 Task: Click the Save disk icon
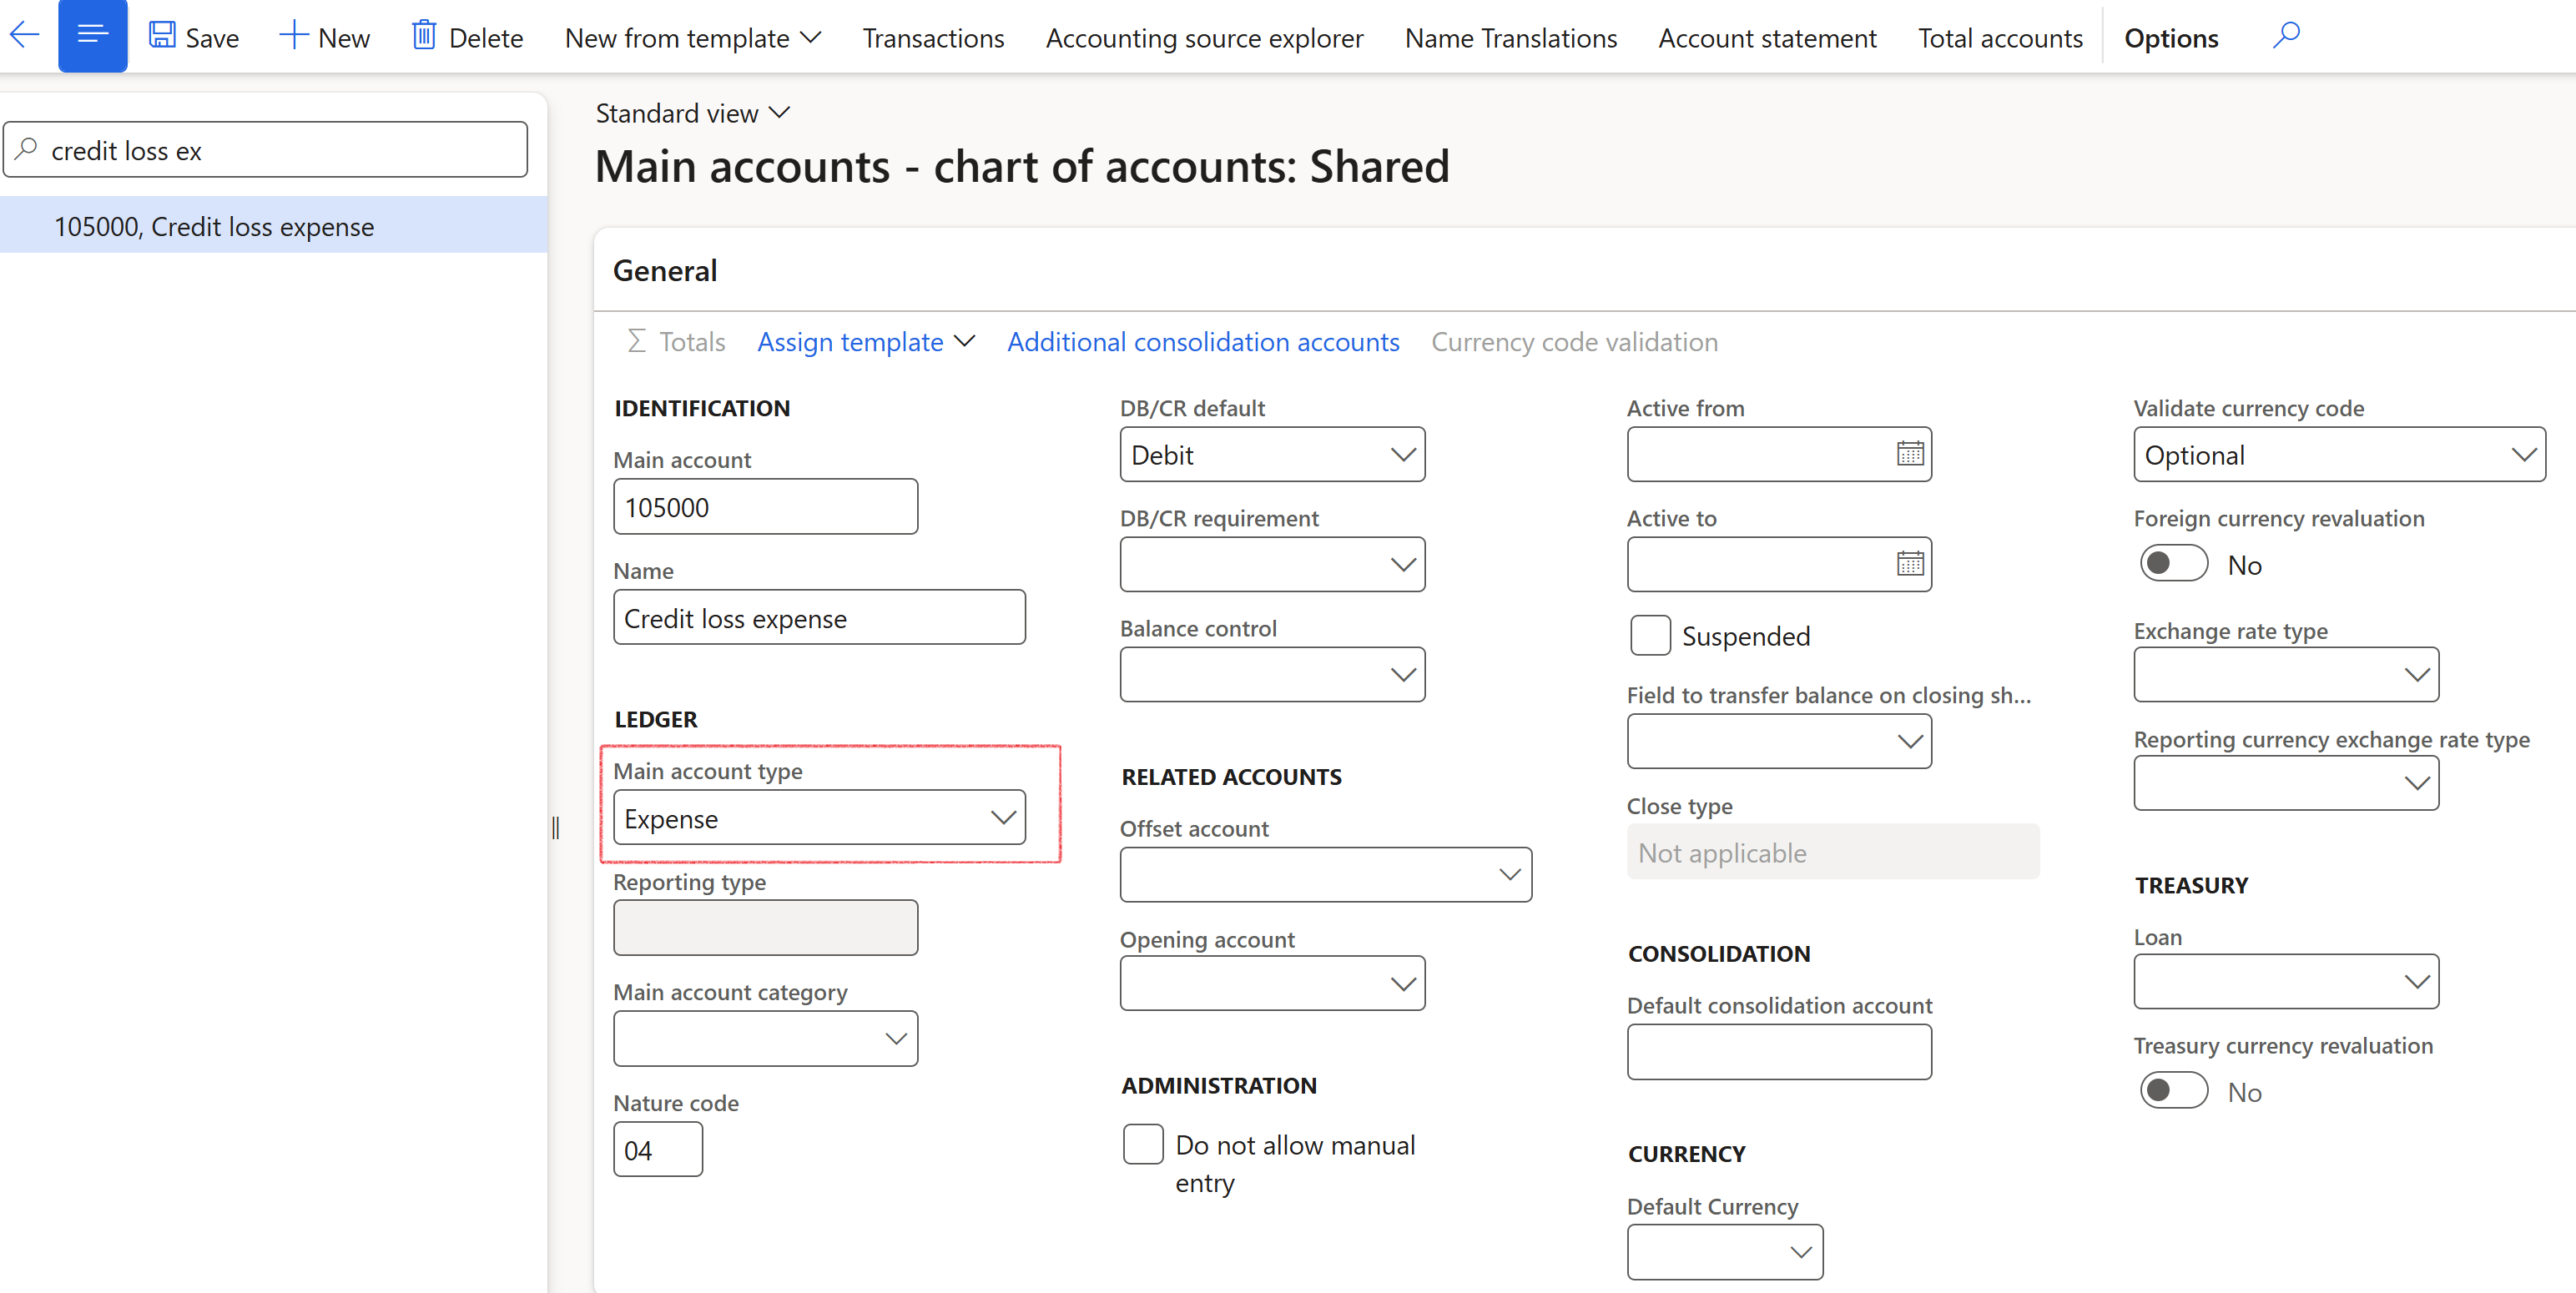(162, 36)
